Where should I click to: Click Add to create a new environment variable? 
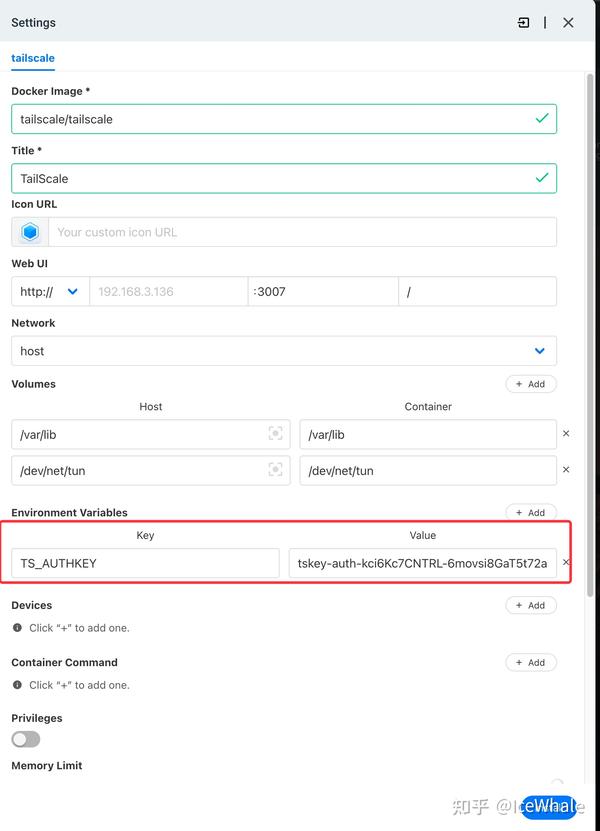531,512
